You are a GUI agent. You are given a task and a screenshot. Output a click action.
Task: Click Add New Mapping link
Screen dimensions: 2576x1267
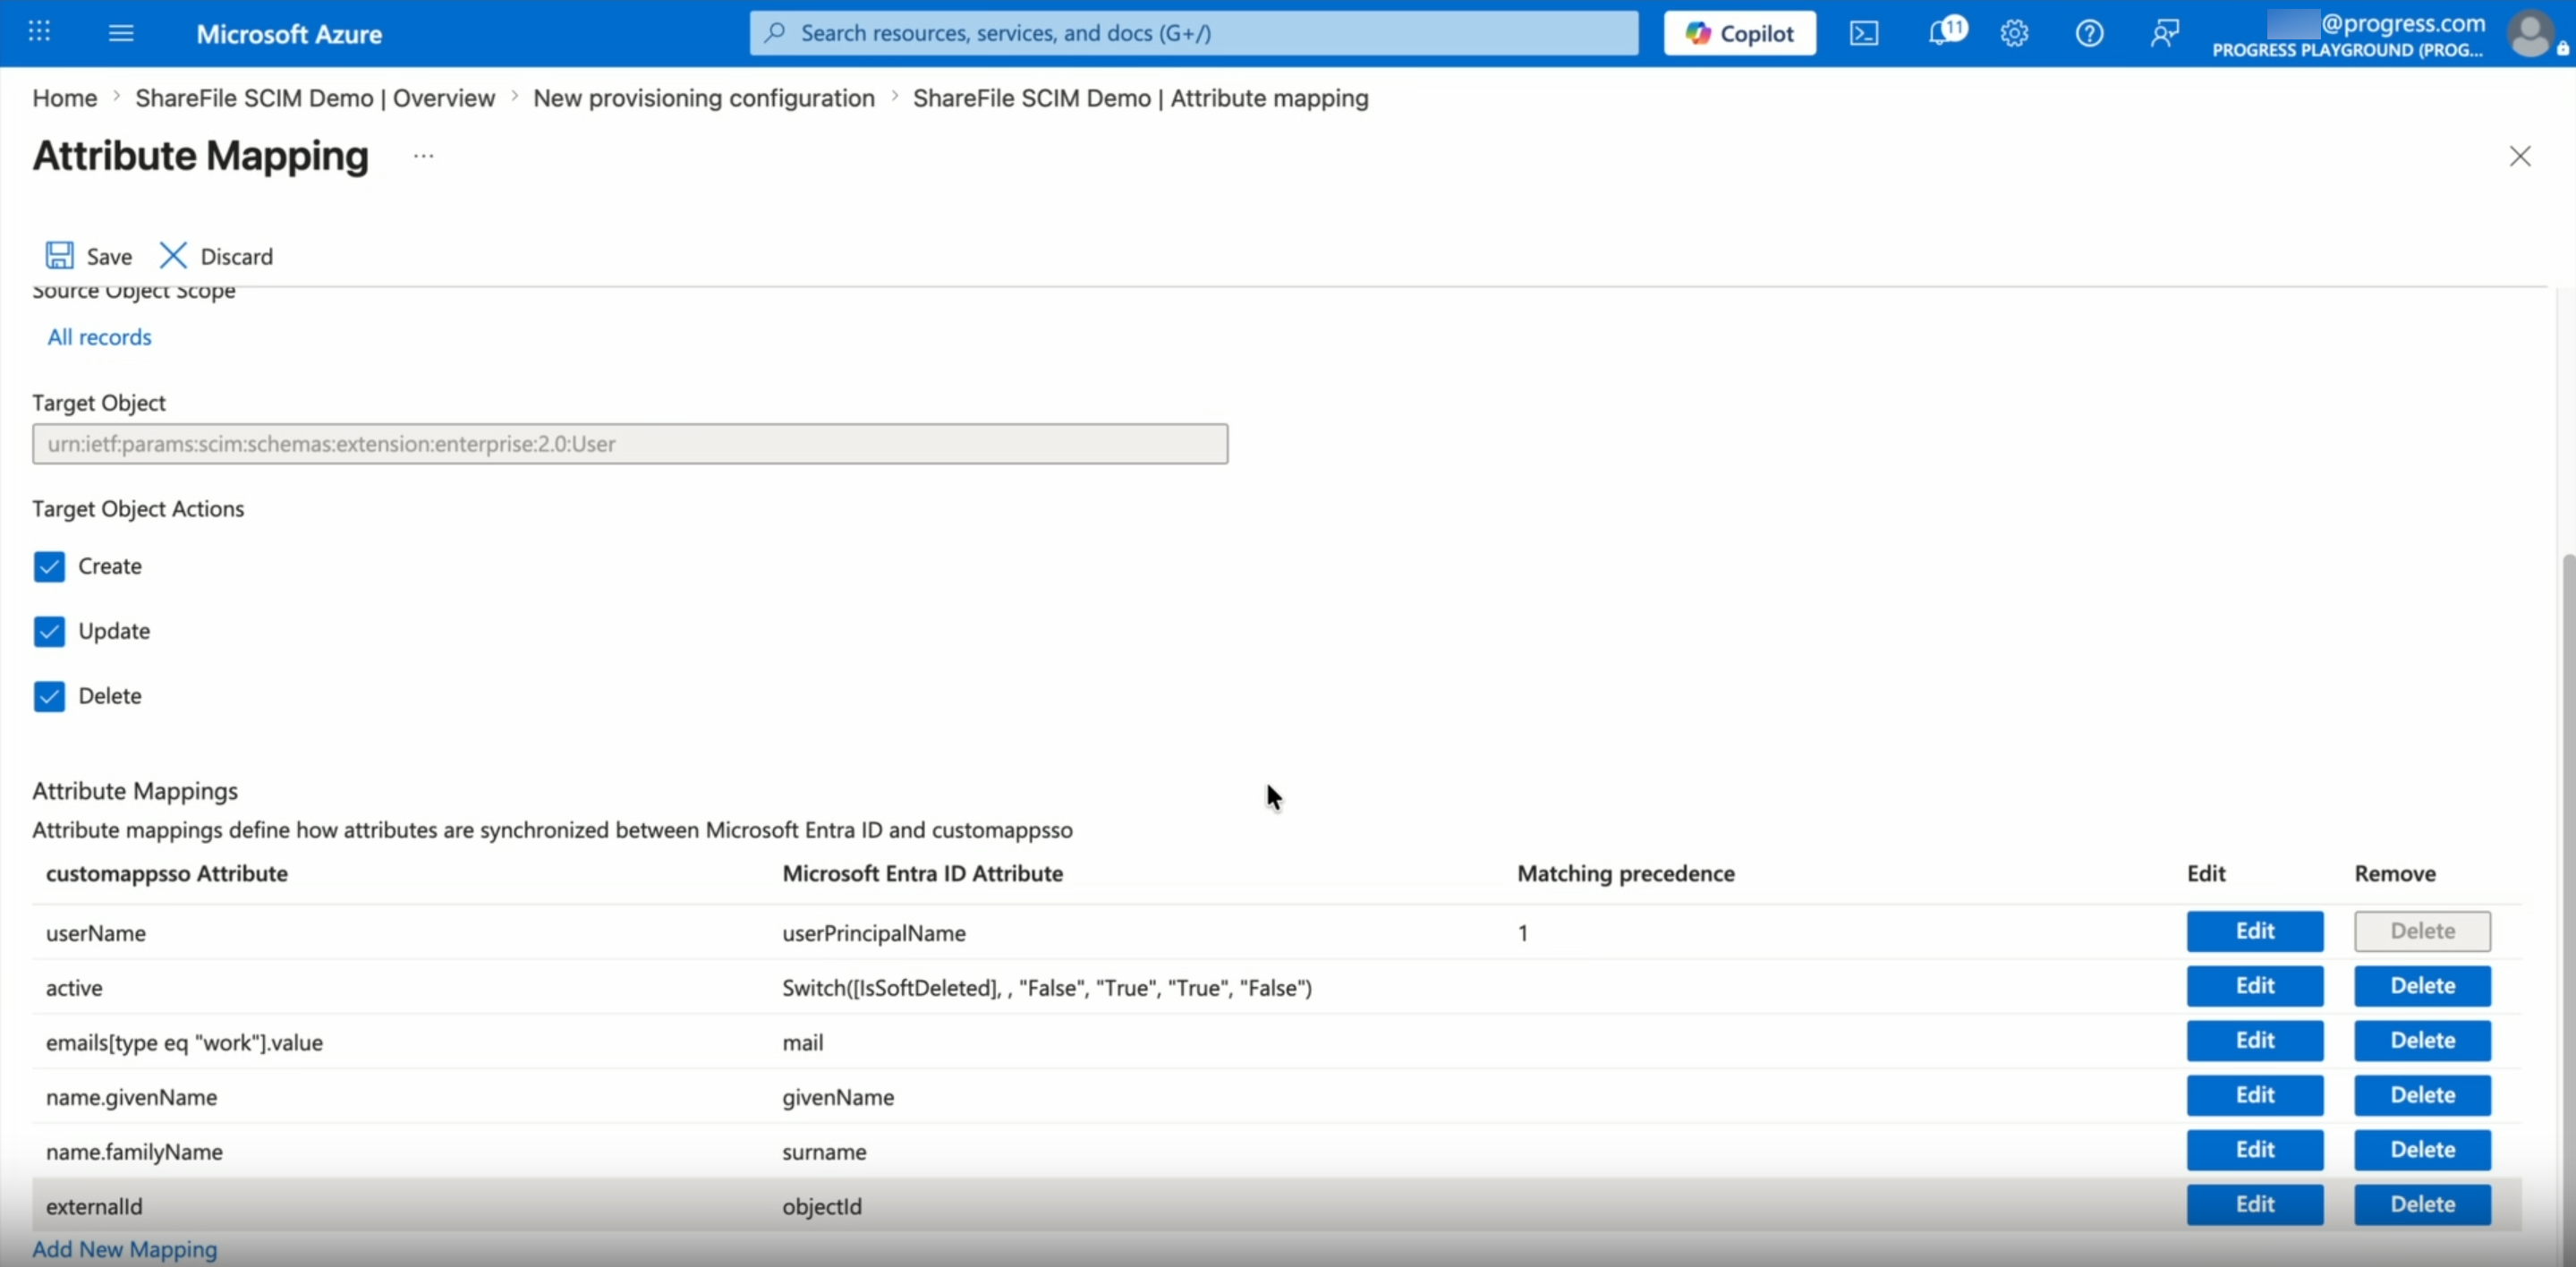tap(125, 1249)
